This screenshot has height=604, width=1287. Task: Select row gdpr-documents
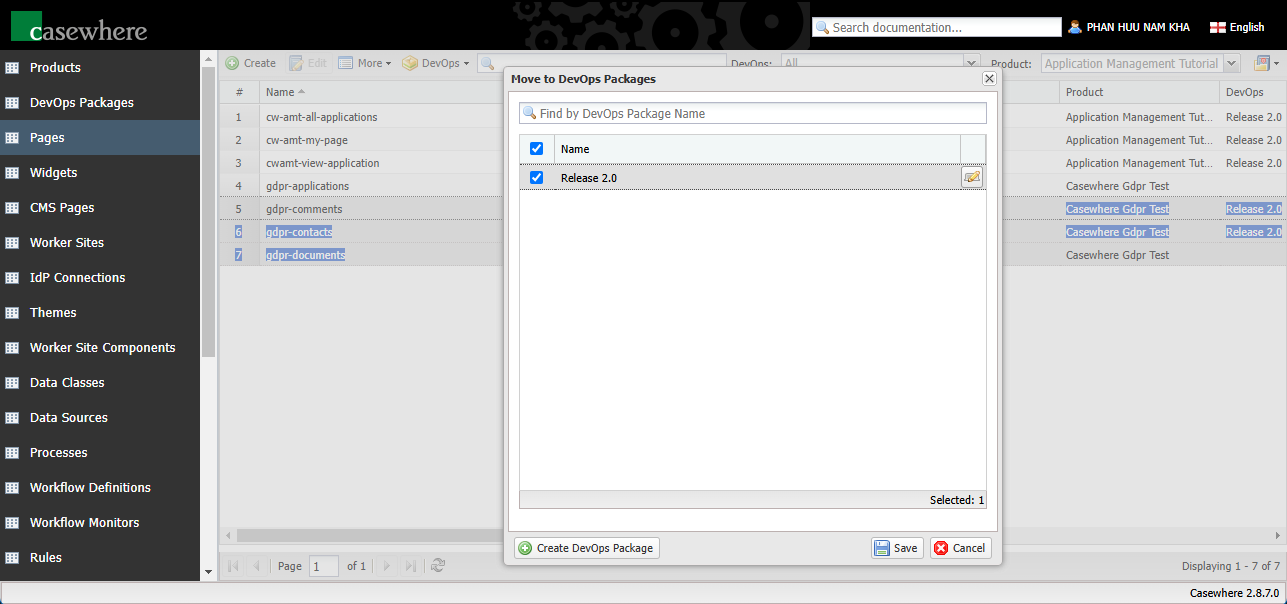click(306, 255)
